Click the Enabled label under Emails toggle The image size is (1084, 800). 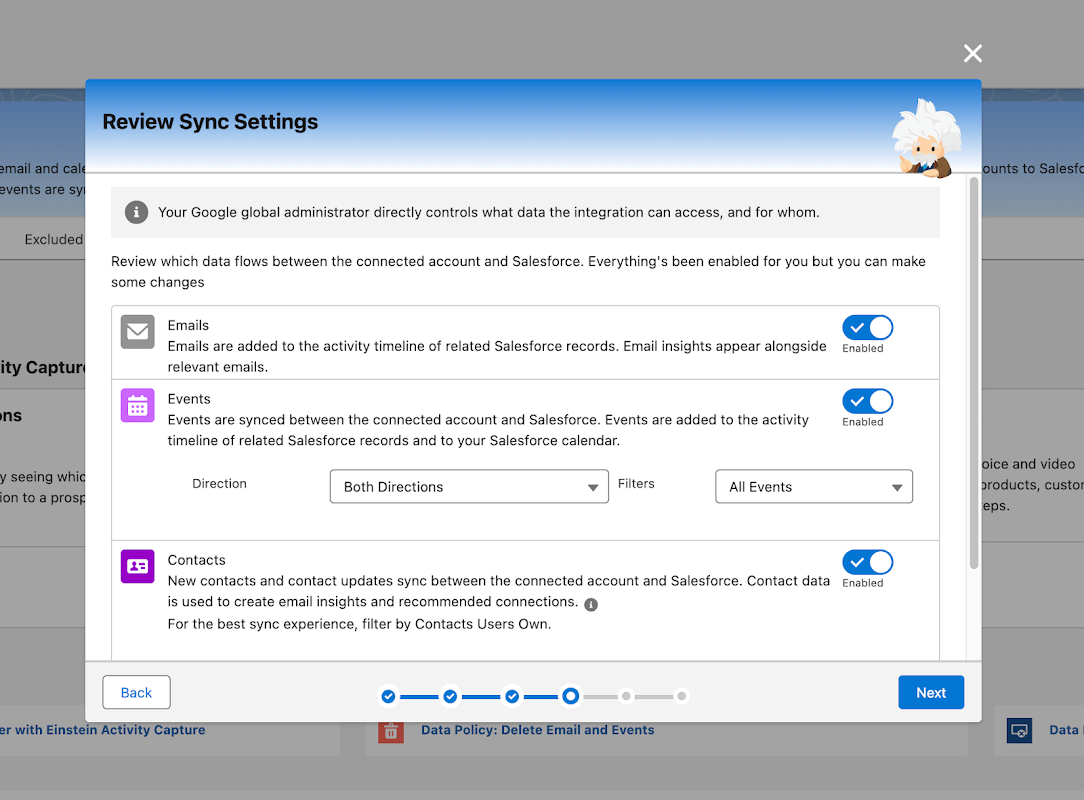coord(863,348)
